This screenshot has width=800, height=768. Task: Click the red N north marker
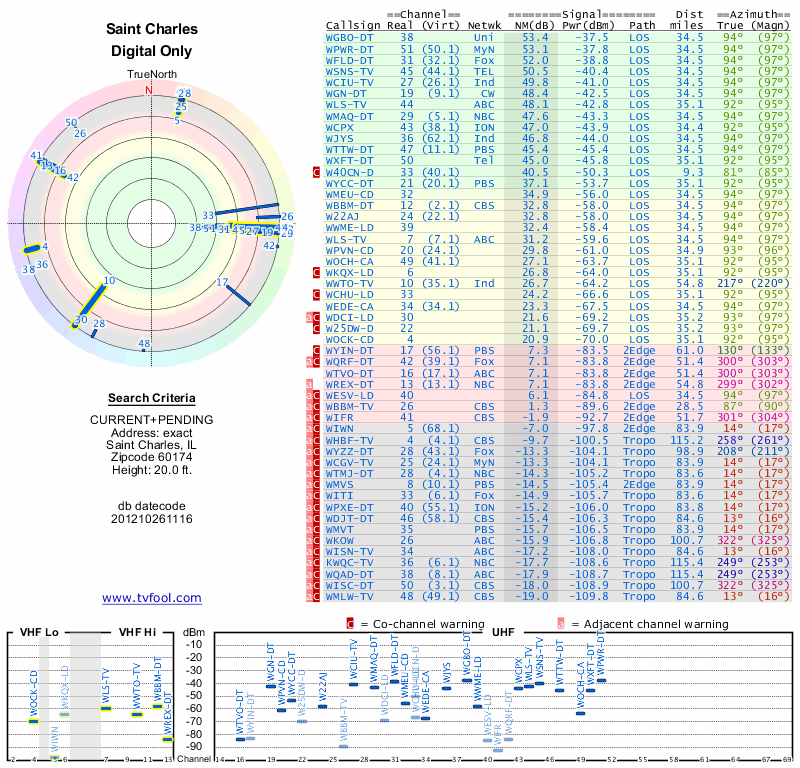(148, 90)
